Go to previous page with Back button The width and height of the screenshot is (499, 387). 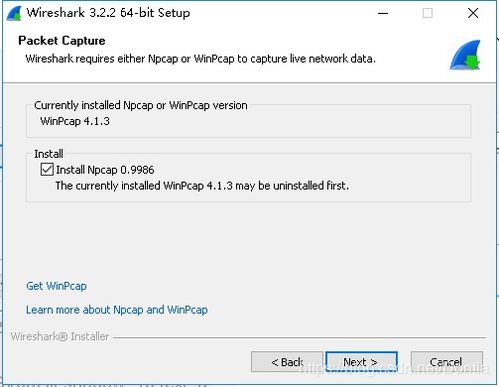(x=287, y=362)
